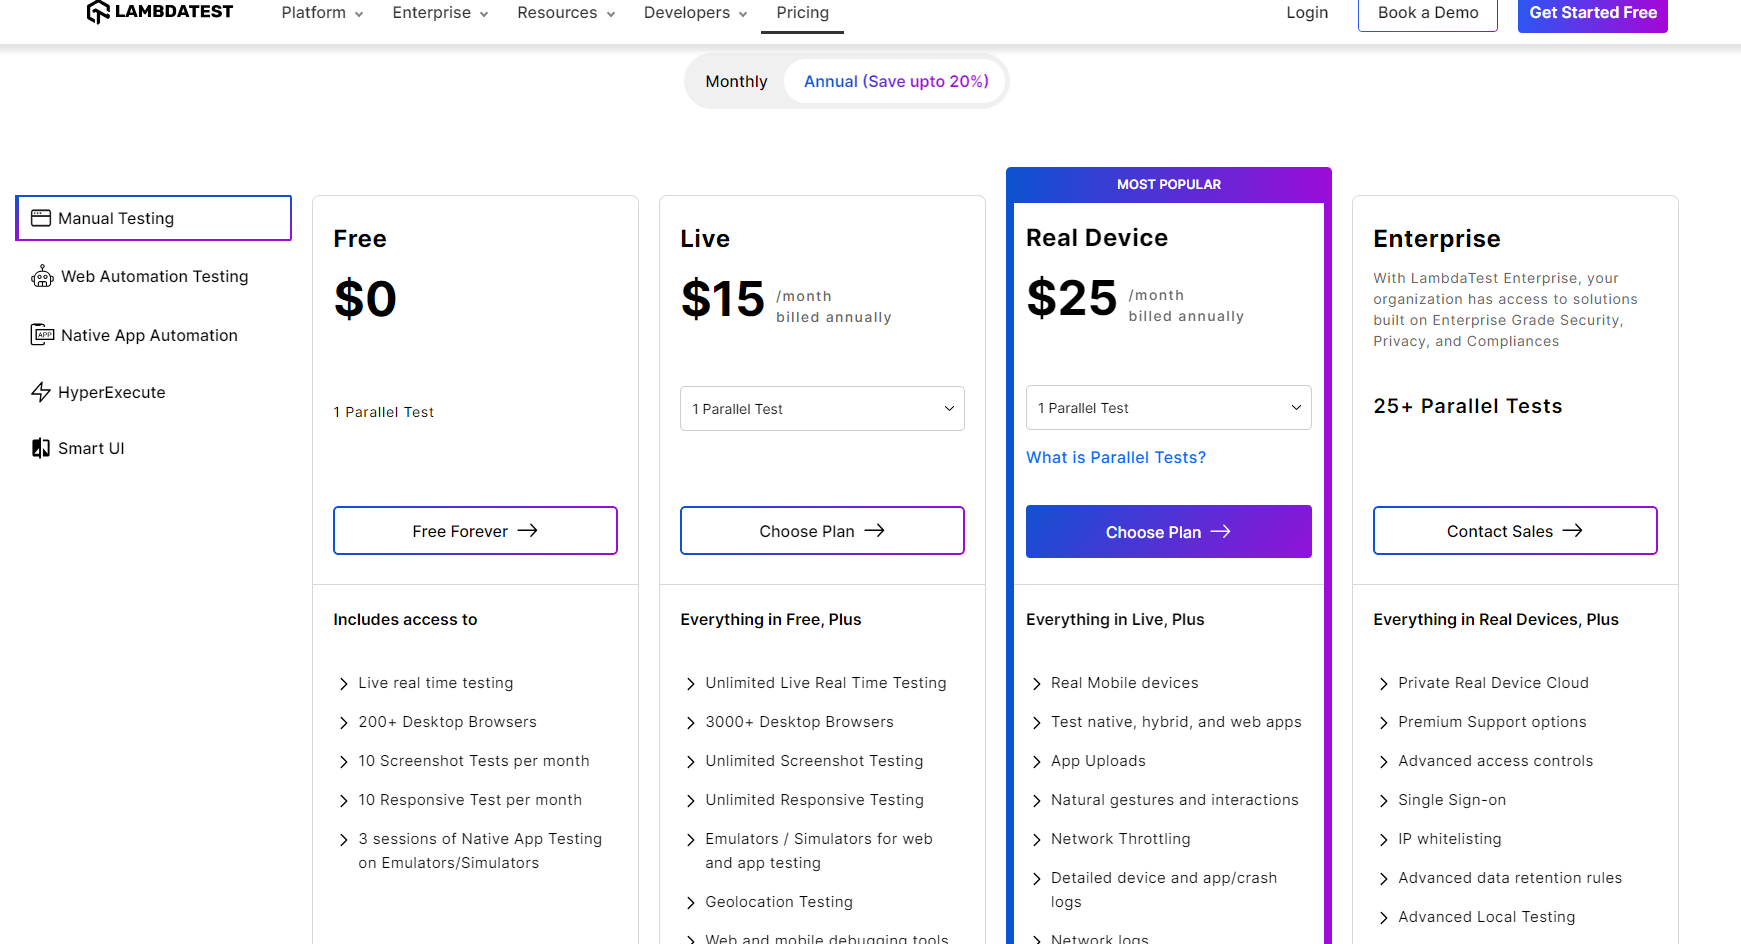
Task: Expand Private Real Device Cloud item
Action: pos(1484,683)
